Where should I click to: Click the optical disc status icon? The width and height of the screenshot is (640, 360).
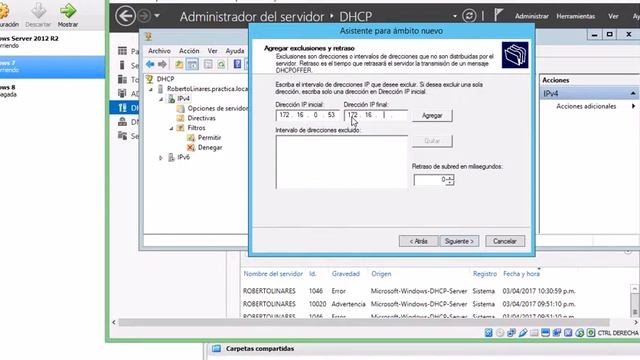500,333
